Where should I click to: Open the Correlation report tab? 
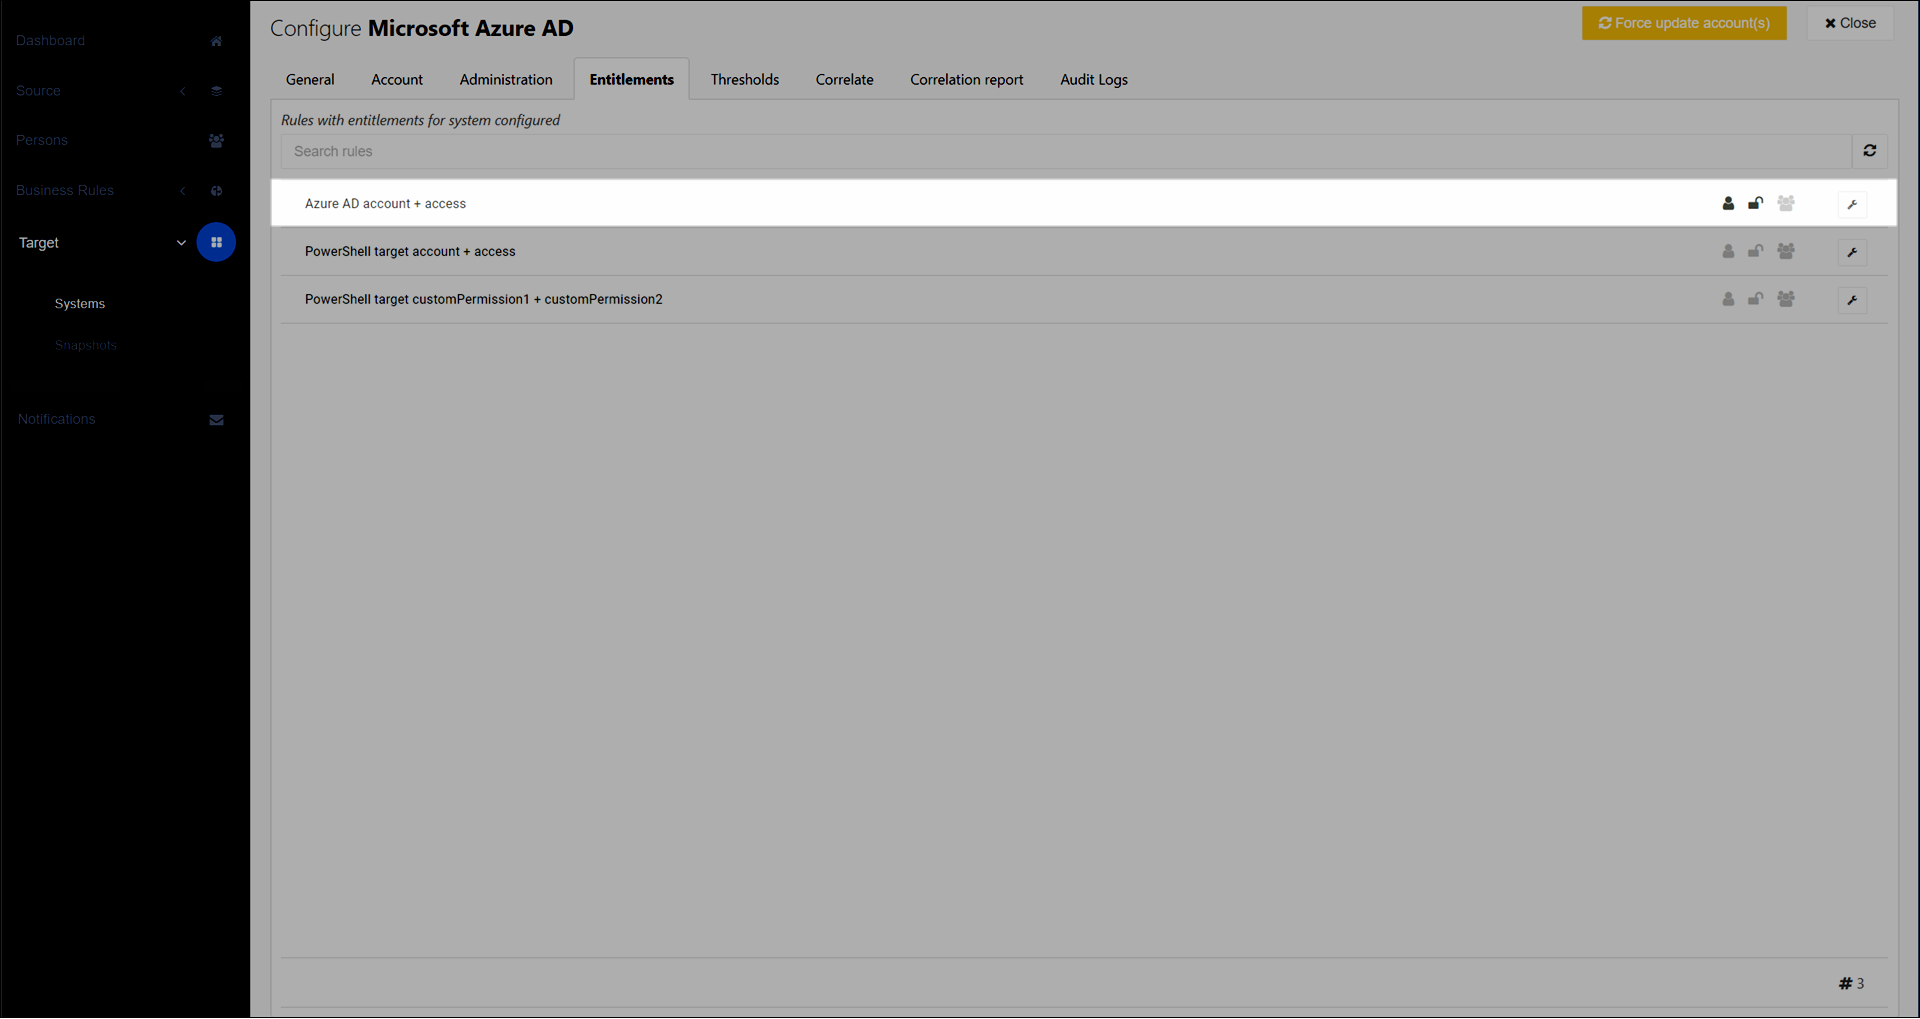[967, 80]
